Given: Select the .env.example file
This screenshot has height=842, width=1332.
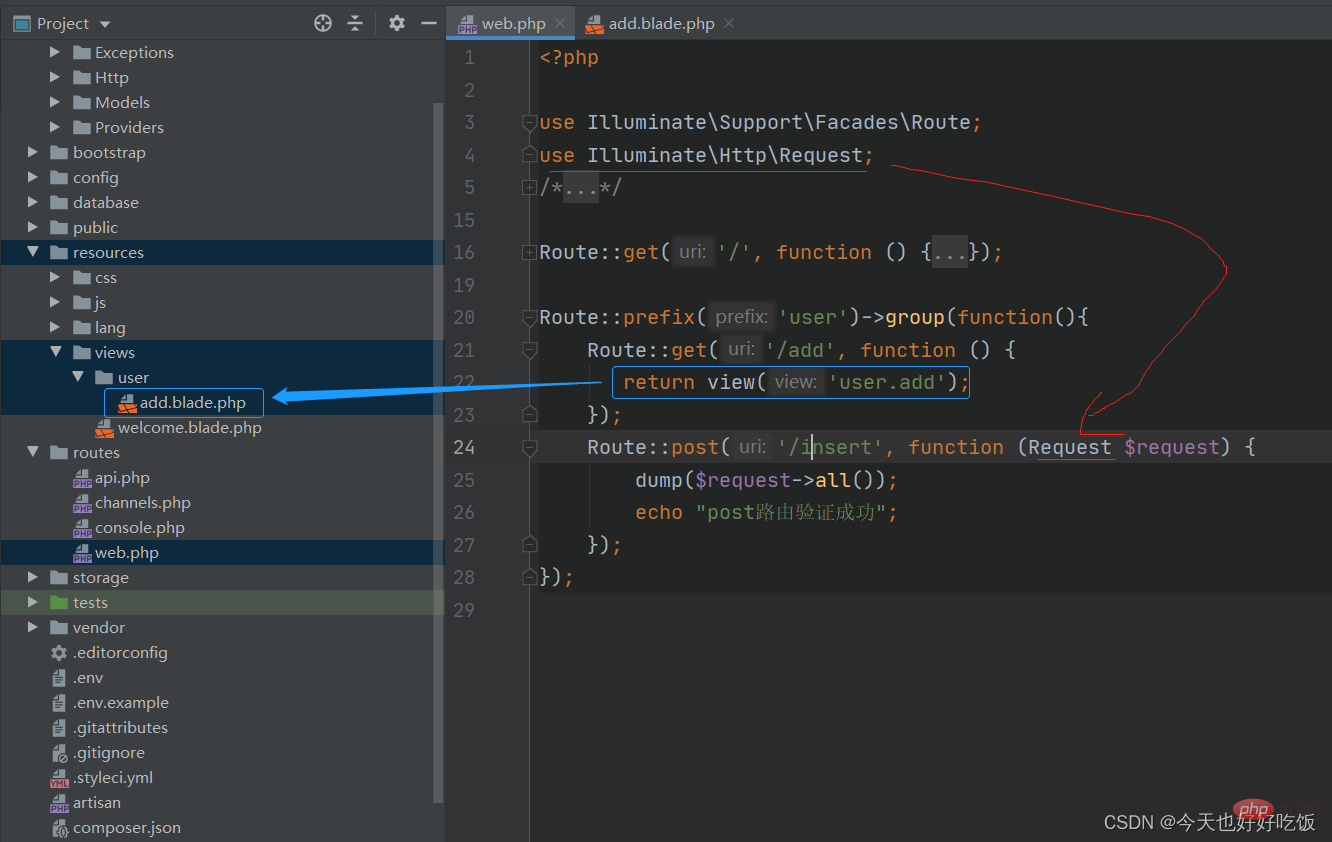Looking at the screenshot, I should point(120,702).
